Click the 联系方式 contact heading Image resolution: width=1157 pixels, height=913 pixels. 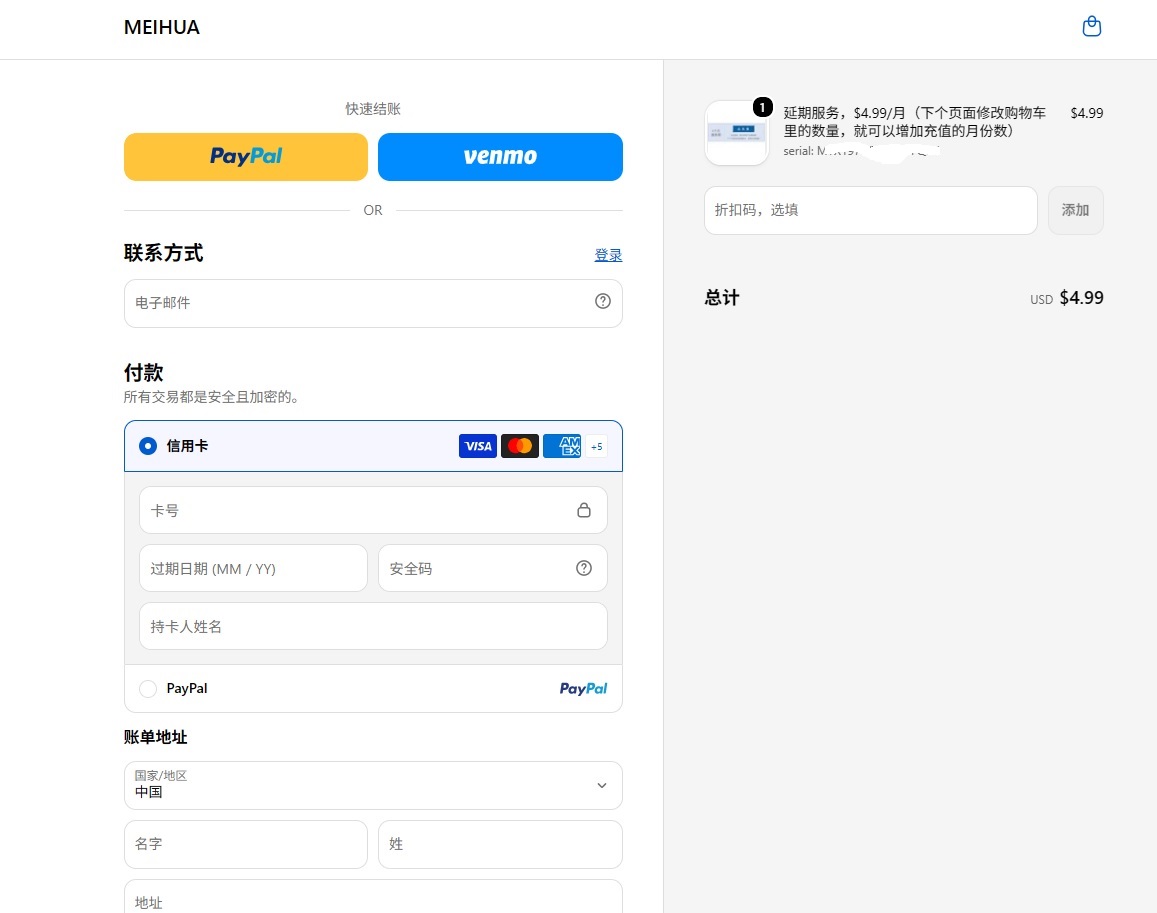pyautogui.click(x=164, y=253)
